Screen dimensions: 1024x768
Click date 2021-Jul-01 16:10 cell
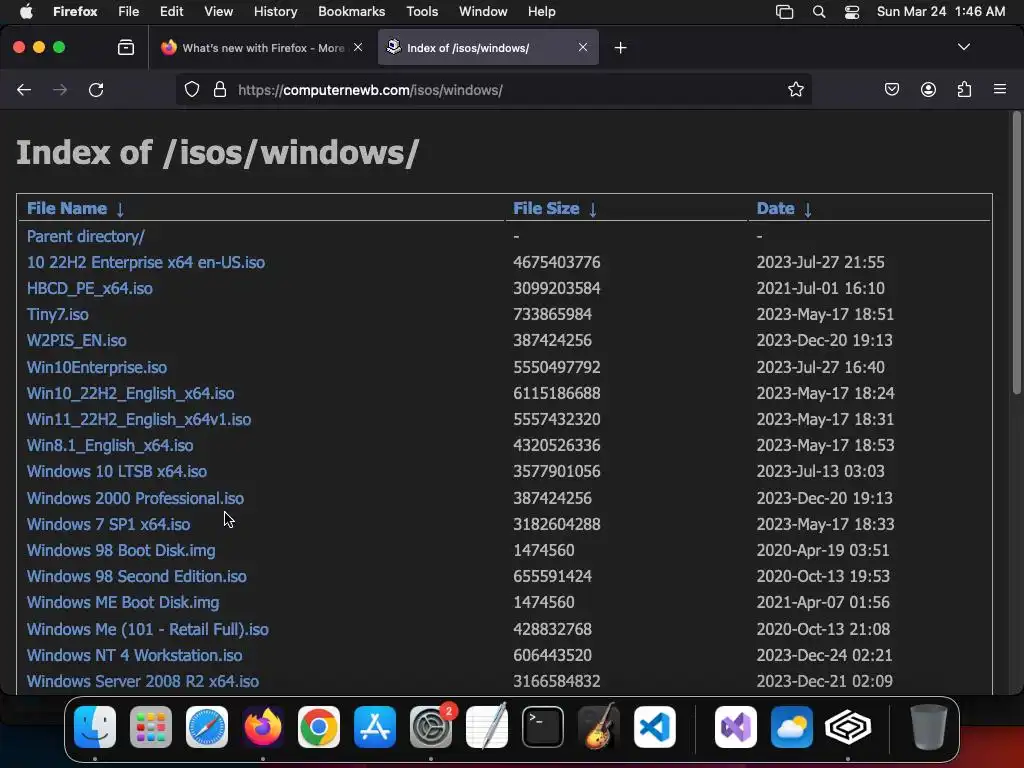tap(820, 289)
